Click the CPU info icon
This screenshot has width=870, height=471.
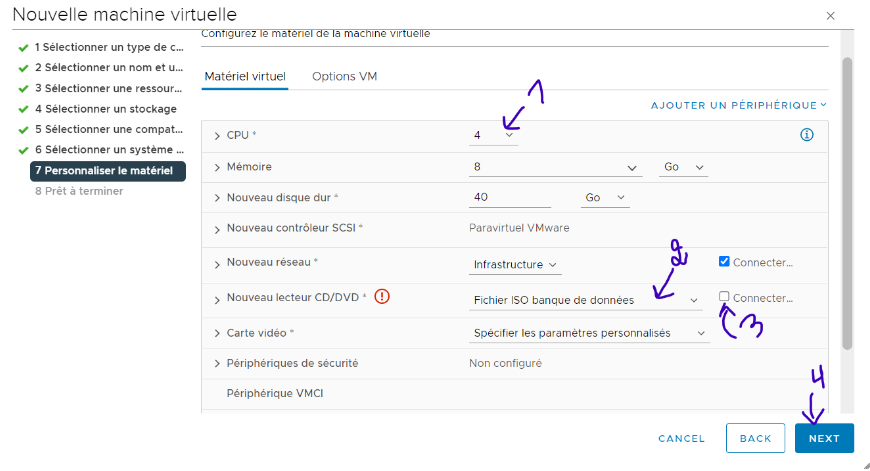coord(807,135)
